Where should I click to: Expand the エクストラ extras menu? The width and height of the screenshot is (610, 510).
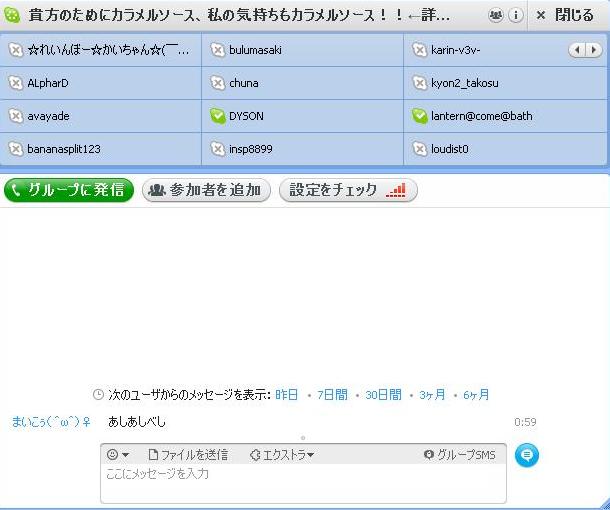[x=282, y=455]
